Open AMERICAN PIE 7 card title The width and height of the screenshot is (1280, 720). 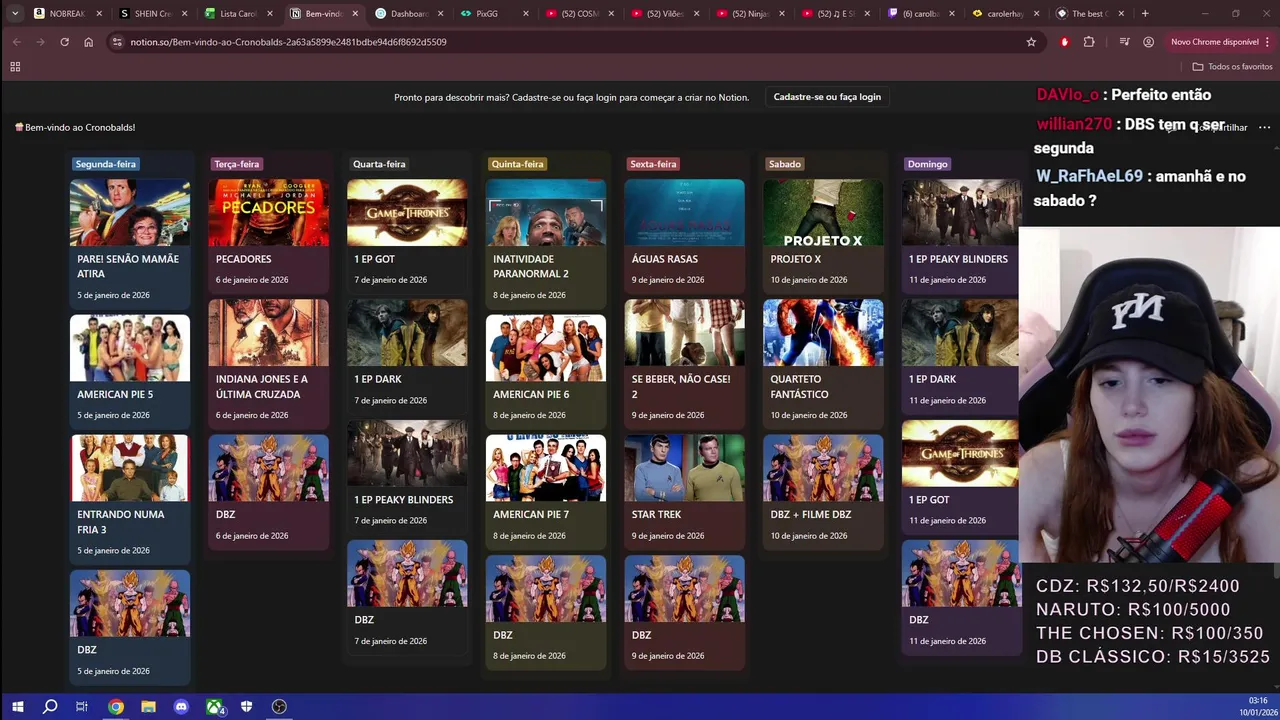point(531,514)
